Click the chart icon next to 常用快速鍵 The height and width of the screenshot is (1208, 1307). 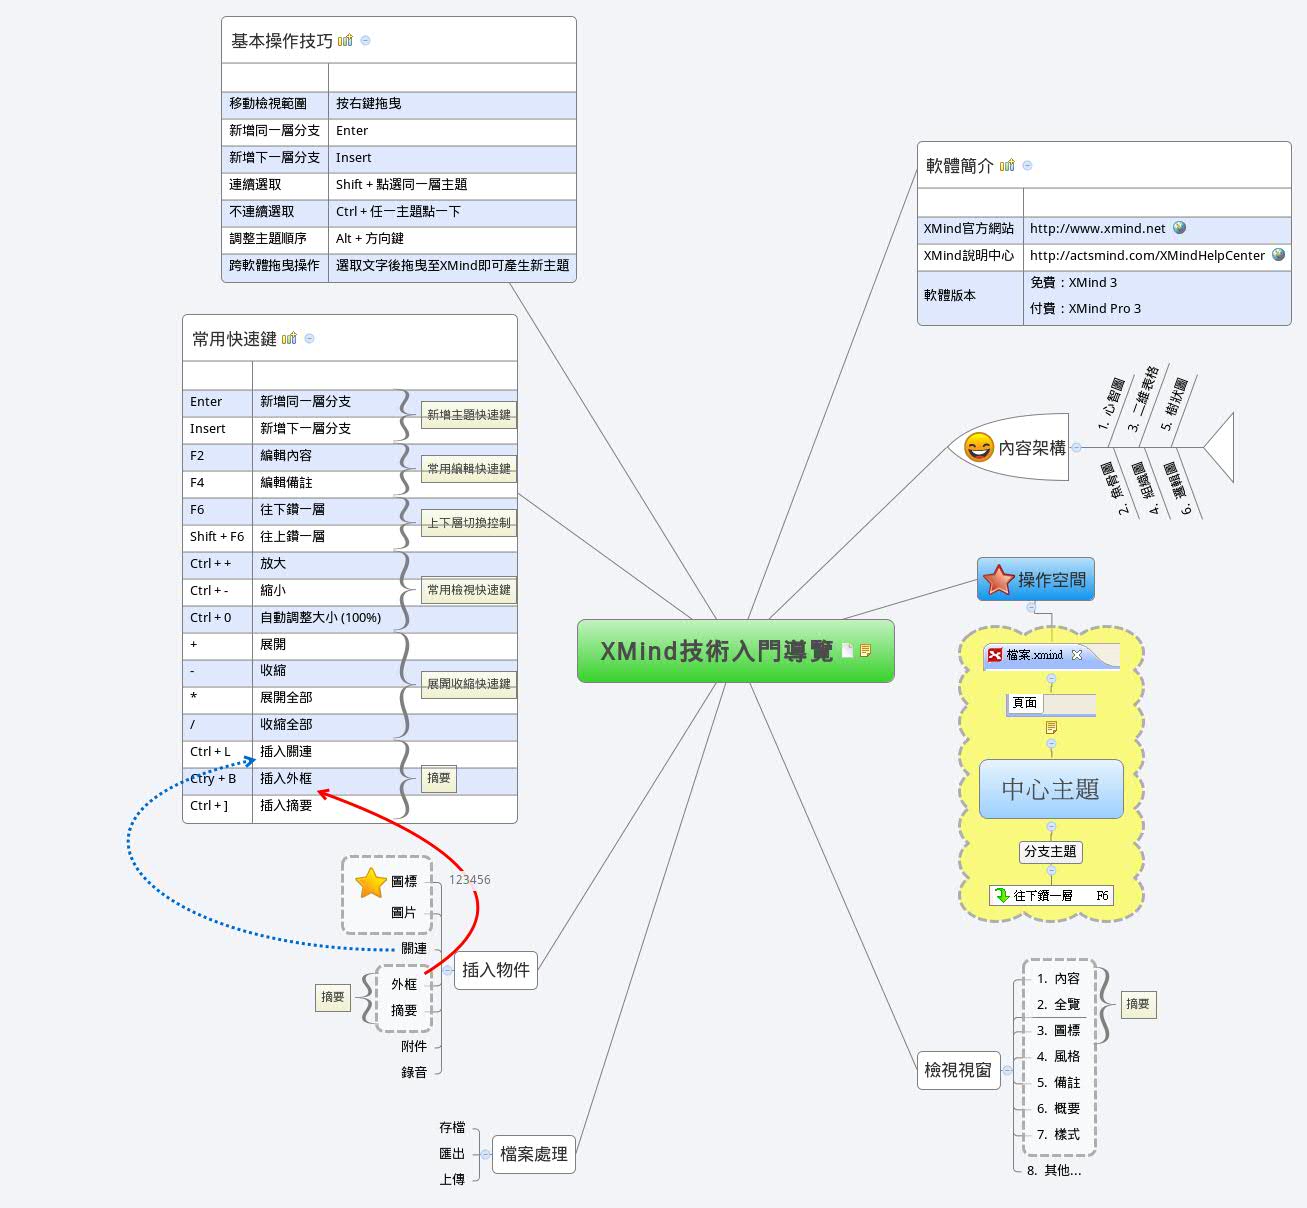tap(289, 339)
